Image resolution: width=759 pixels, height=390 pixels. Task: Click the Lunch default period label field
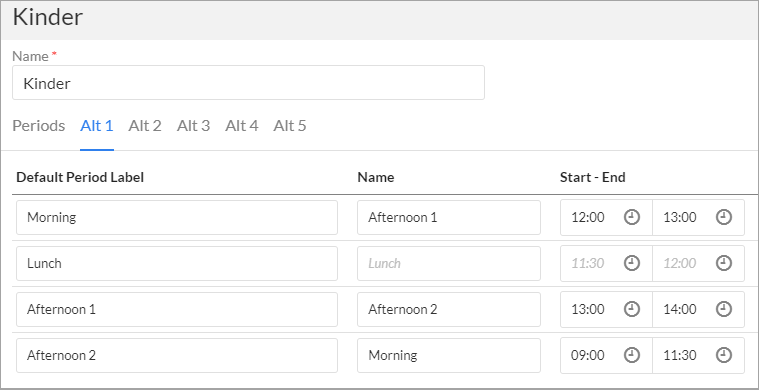[x=177, y=263]
